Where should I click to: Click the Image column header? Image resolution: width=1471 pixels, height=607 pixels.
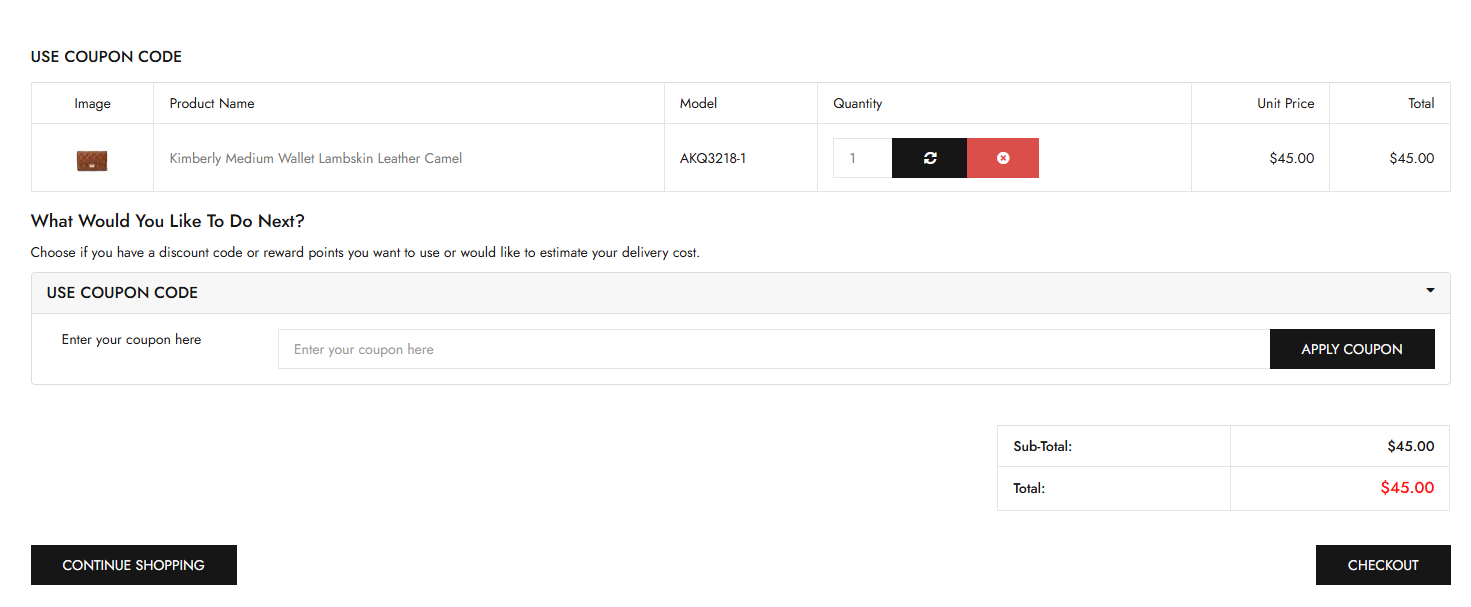tap(92, 103)
